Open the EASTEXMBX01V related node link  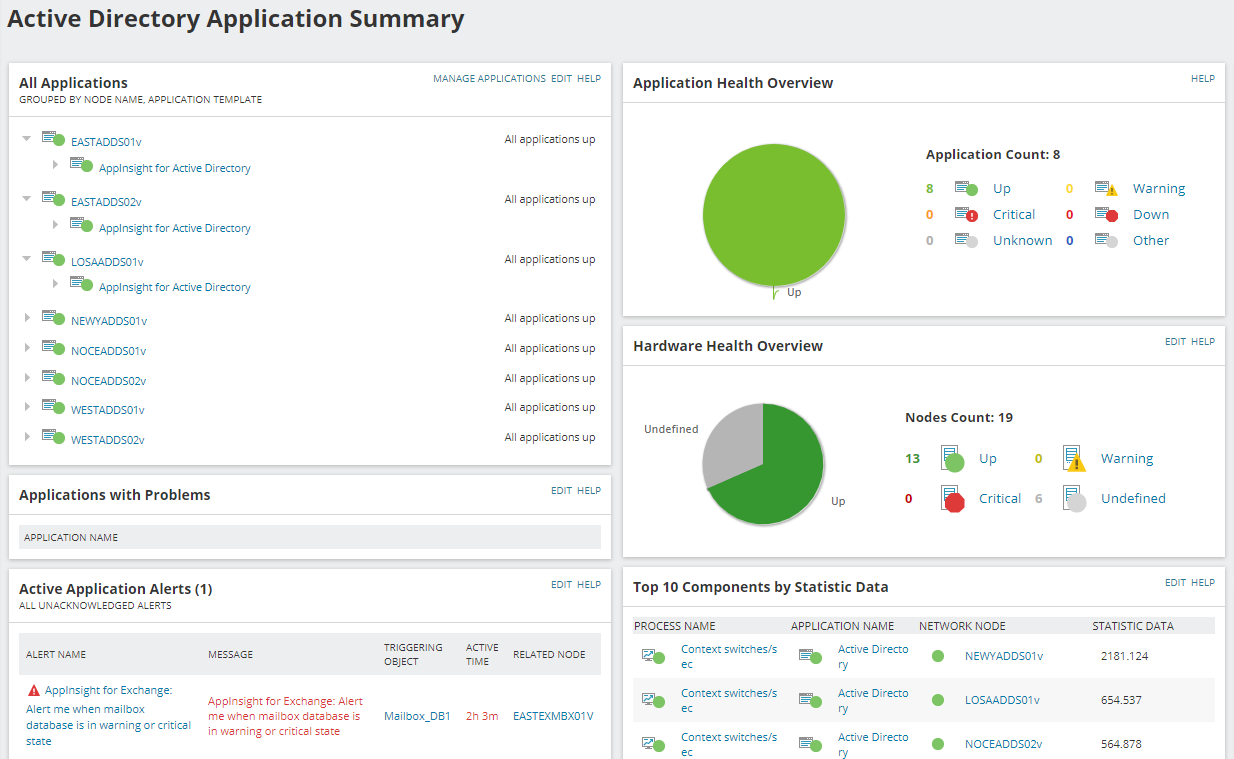coord(553,716)
